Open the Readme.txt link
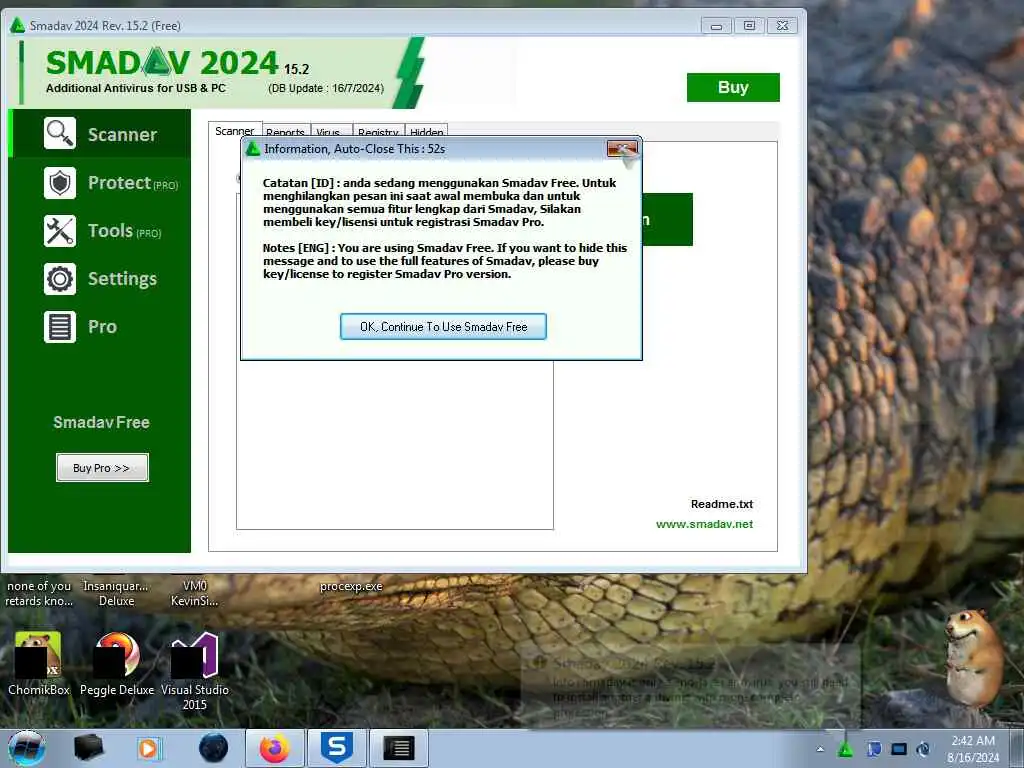Image resolution: width=1024 pixels, height=768 pixels. [722, 504]
